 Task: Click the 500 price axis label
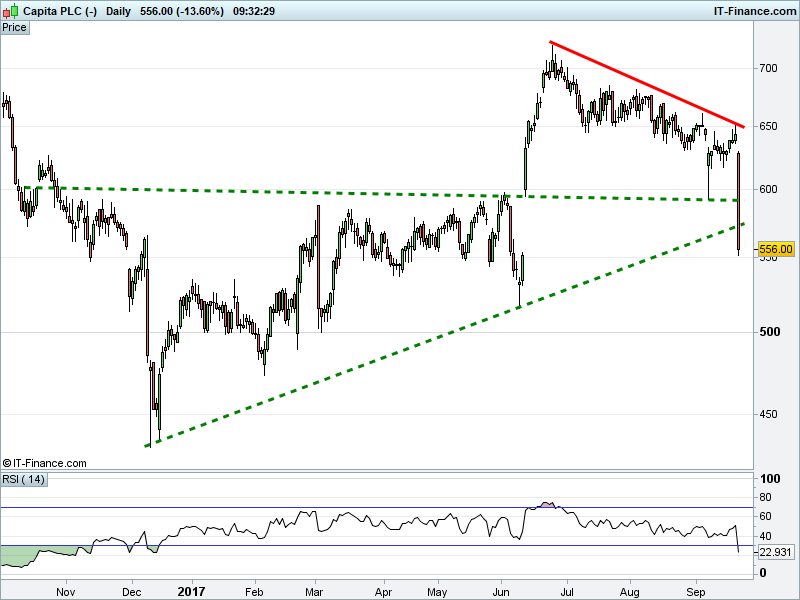pyautogui.click(x=769, y=332)
